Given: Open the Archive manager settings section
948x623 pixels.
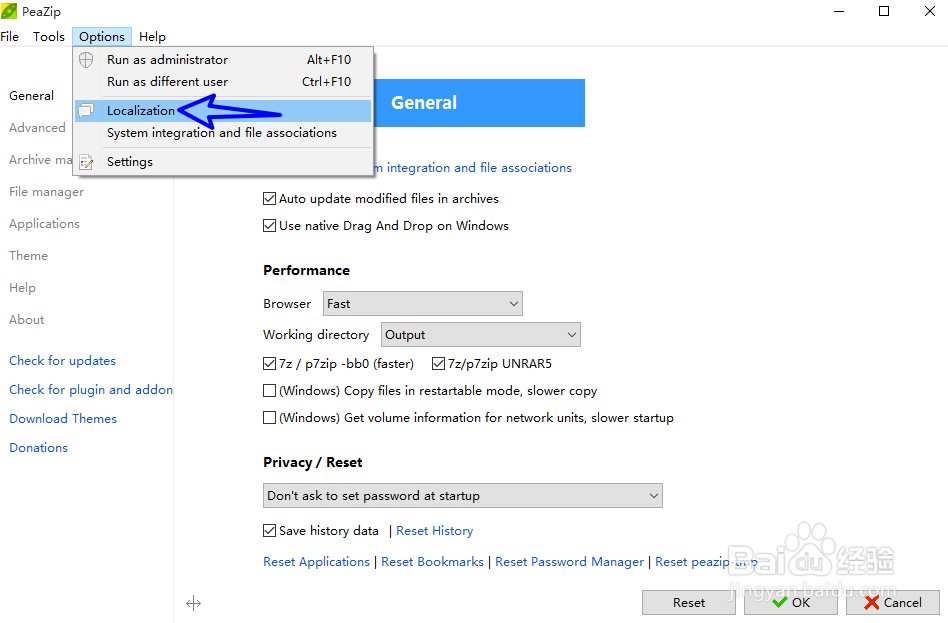Looking at the screenshot, I should pyautogui.click(x=41, y=160).
